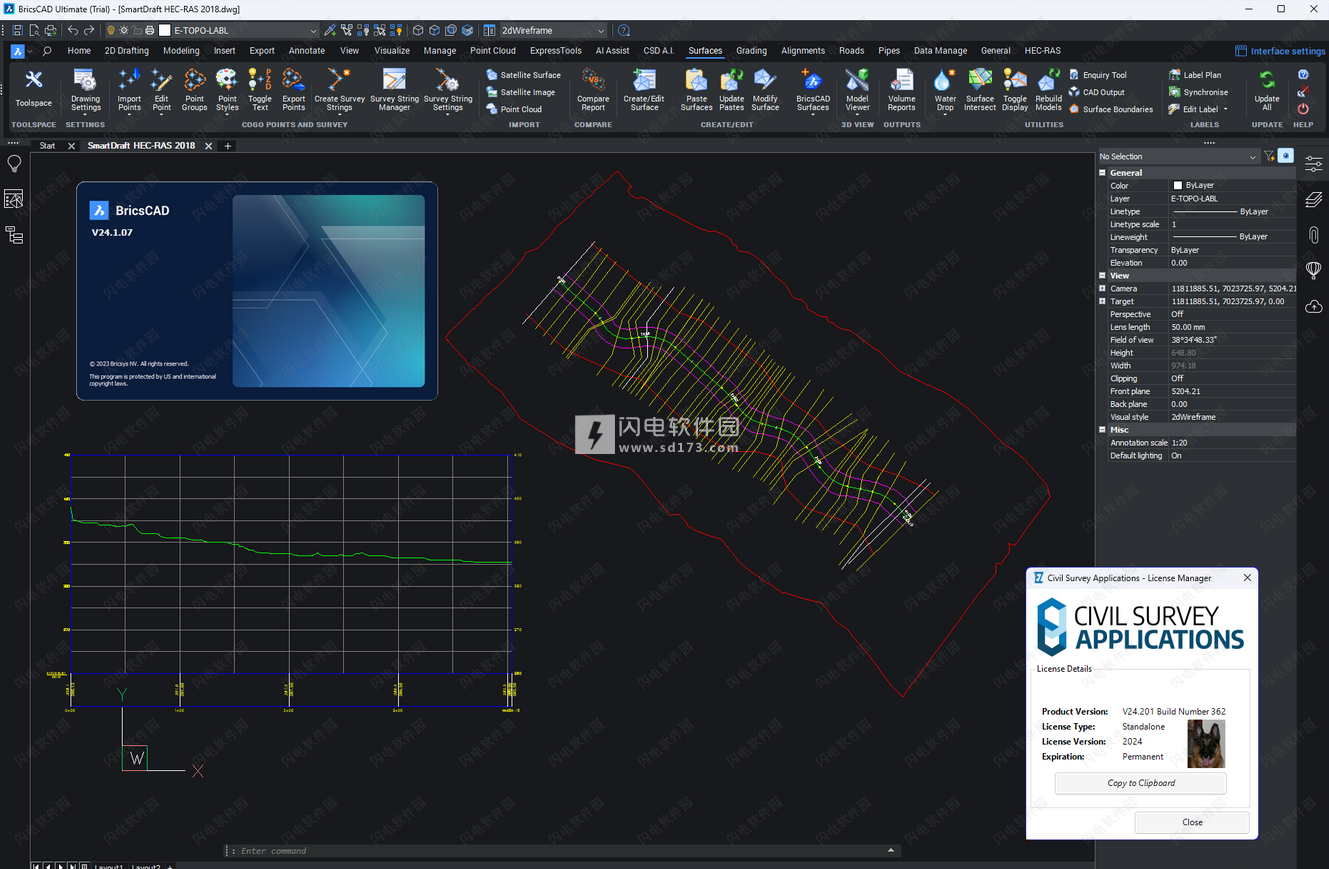Collapse the Misc properties section
Viewport: 1329px width, 869px height.
[x=1103, y=430]
